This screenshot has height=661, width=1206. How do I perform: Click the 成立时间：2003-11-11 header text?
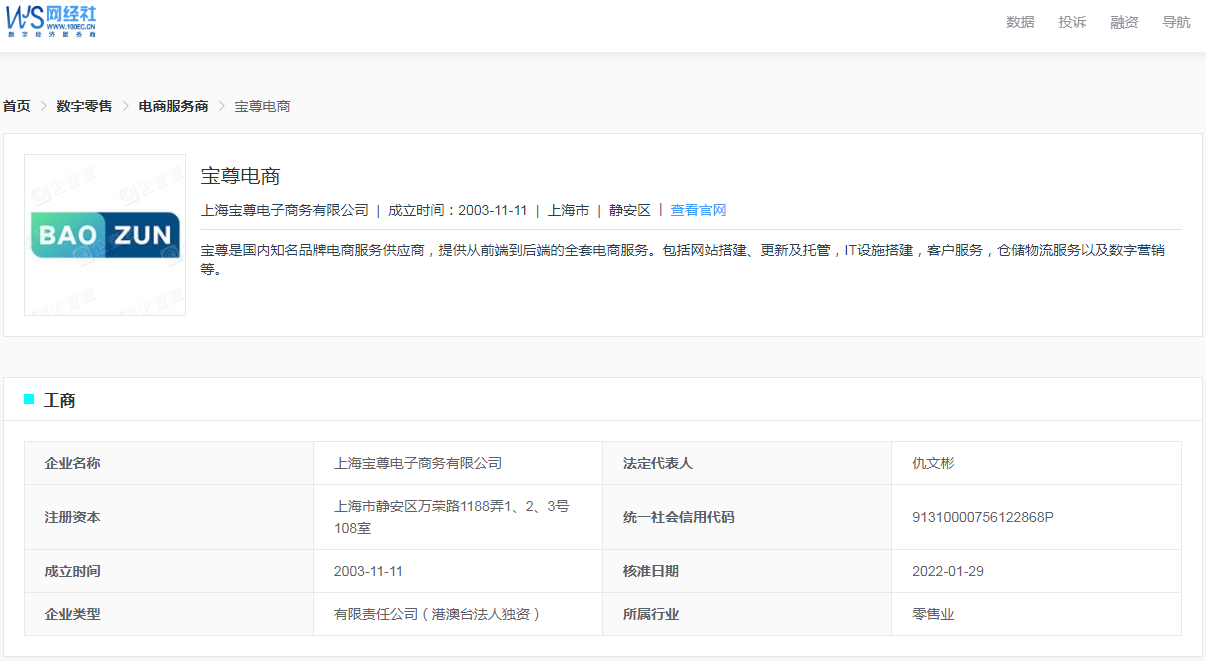tap(457, 210)
